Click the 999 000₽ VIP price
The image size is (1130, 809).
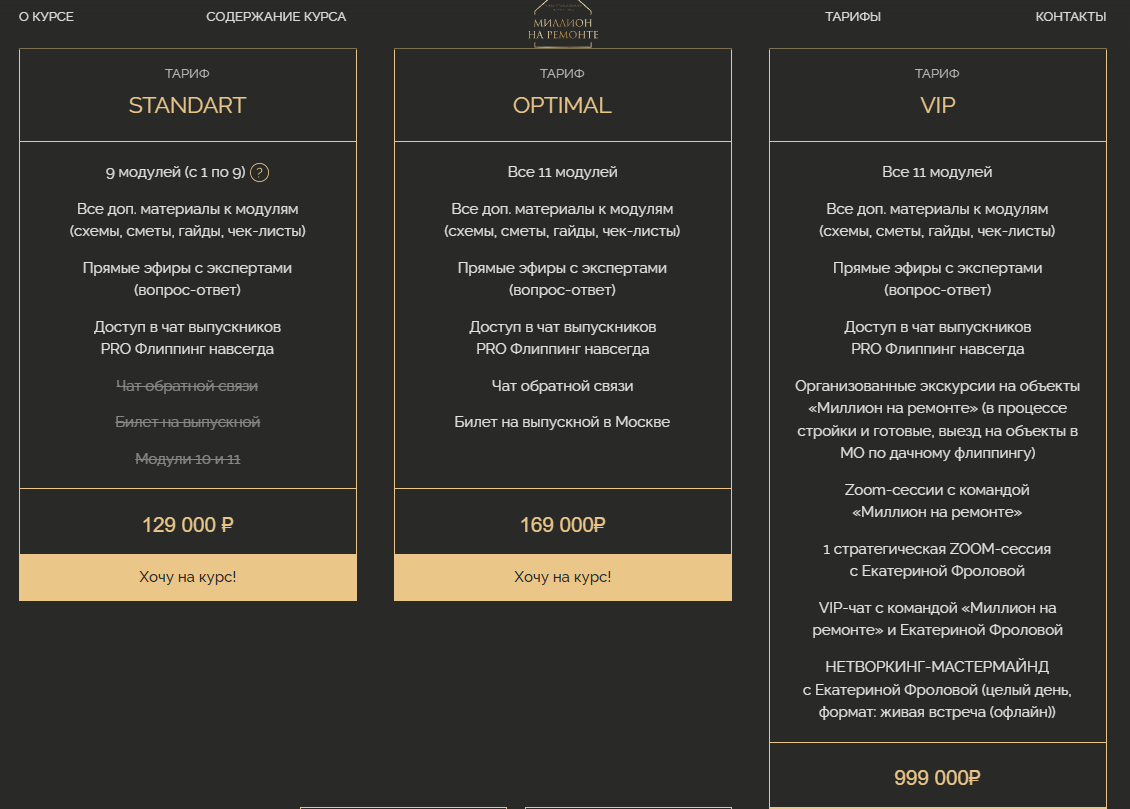pos(937,778)
